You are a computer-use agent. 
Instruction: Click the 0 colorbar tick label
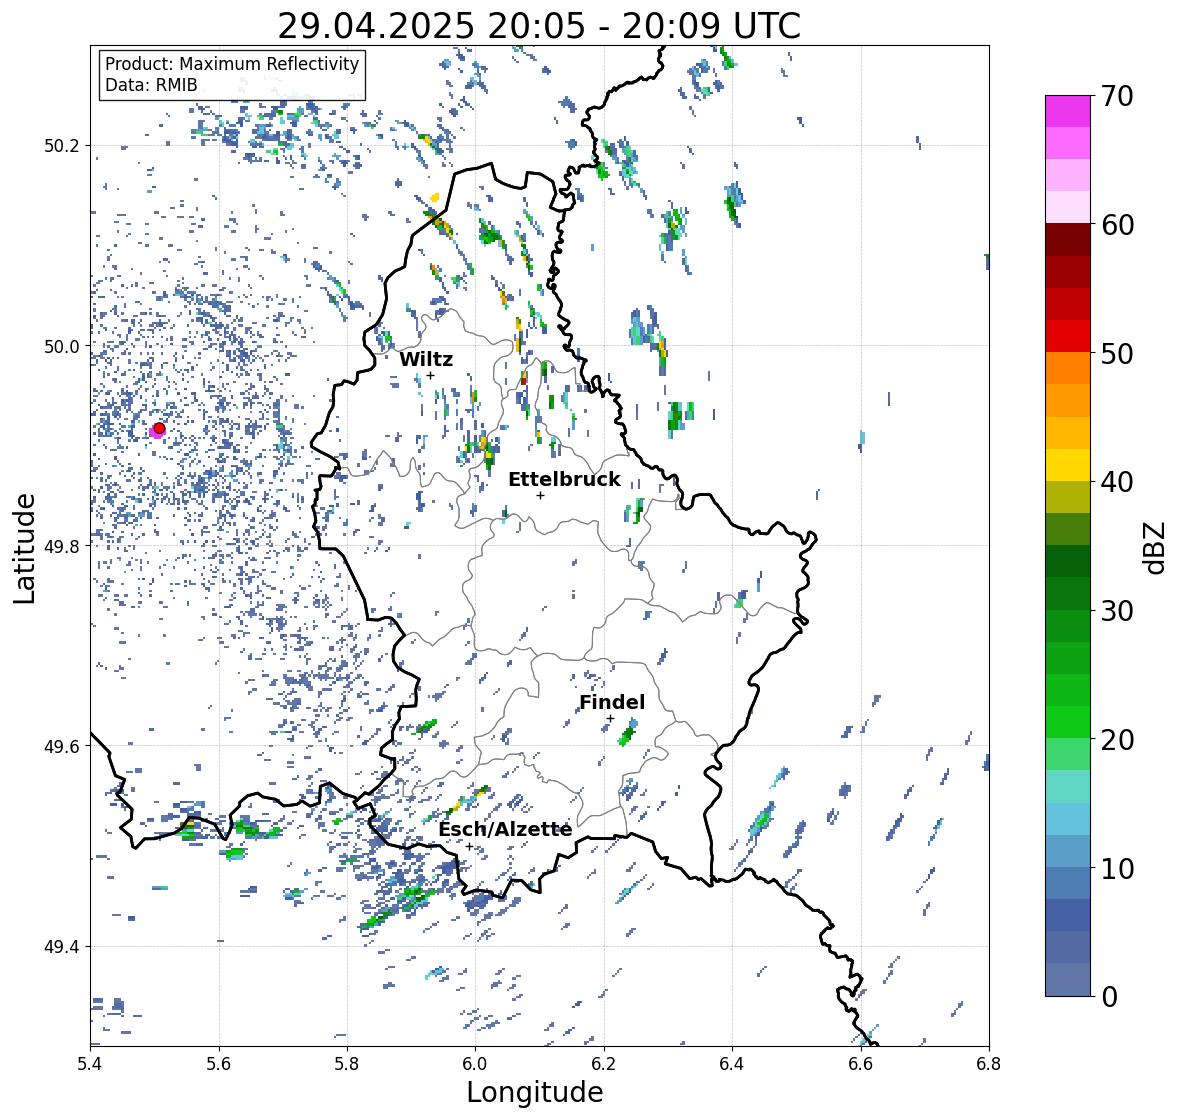[x=1109, y=997]
